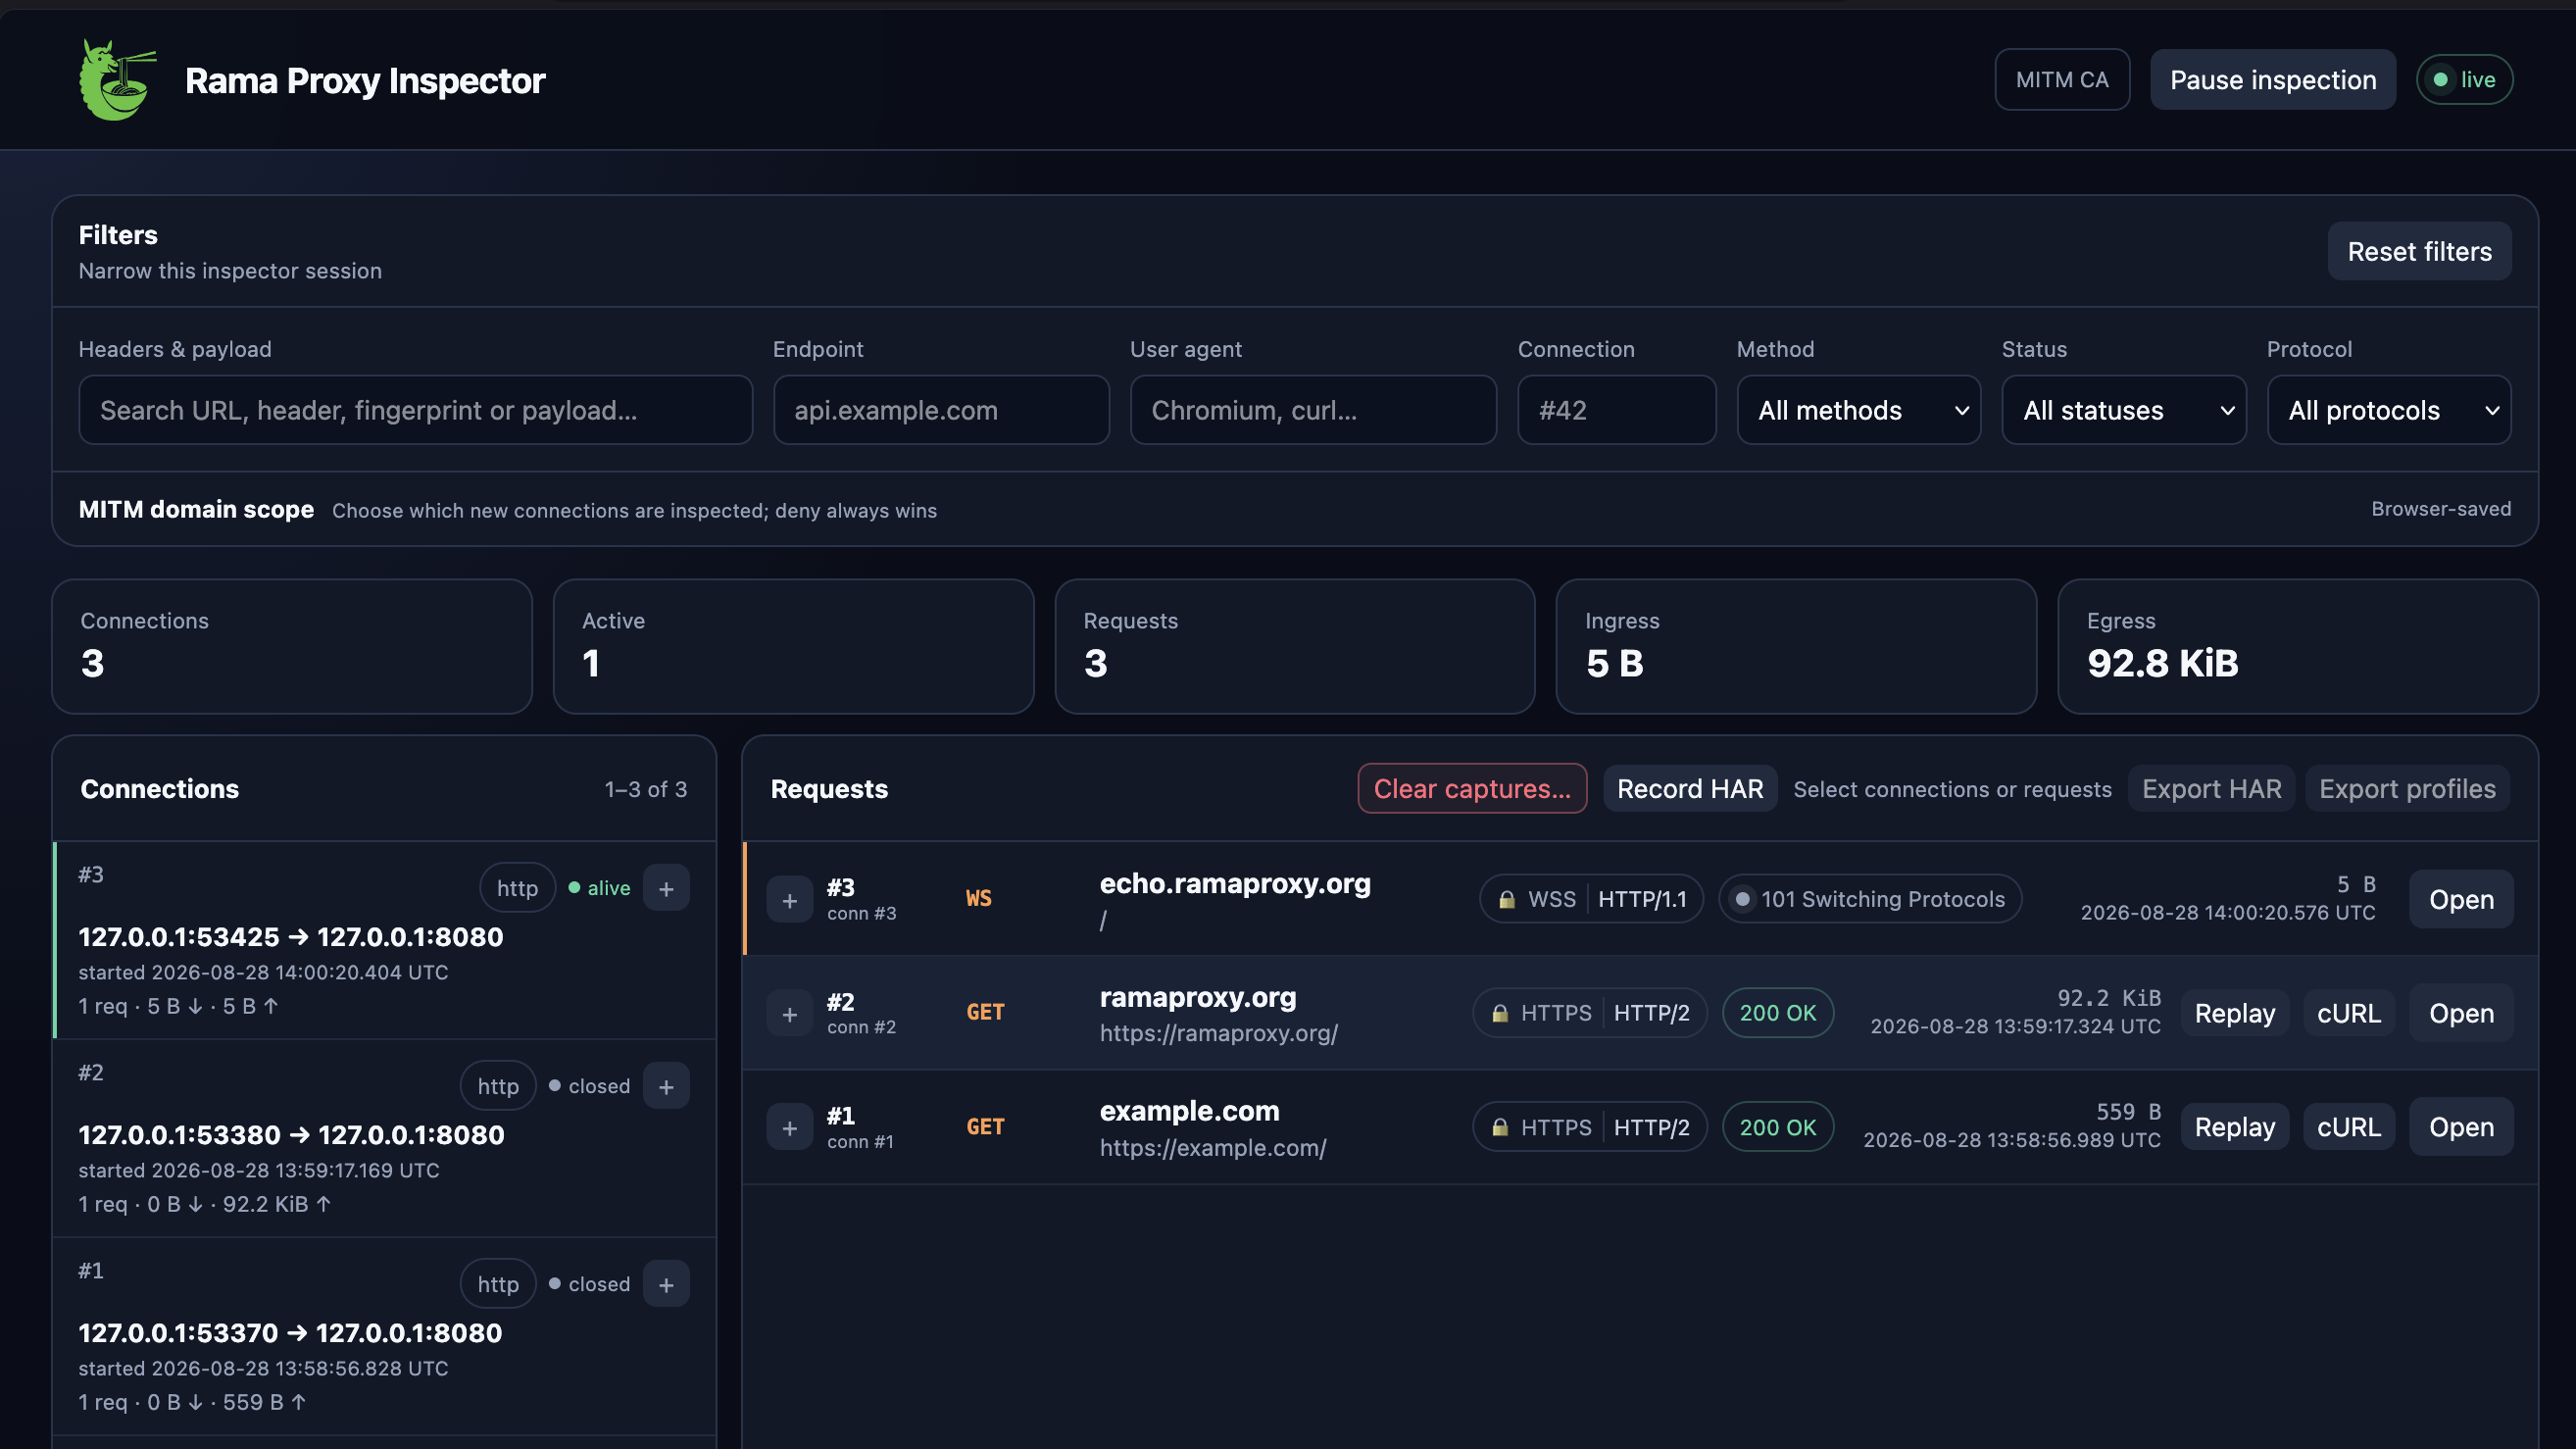Screen dimensions: 2576x1449
Task: Click the Rama Proxy Inspector title
Action: (365, 80)
